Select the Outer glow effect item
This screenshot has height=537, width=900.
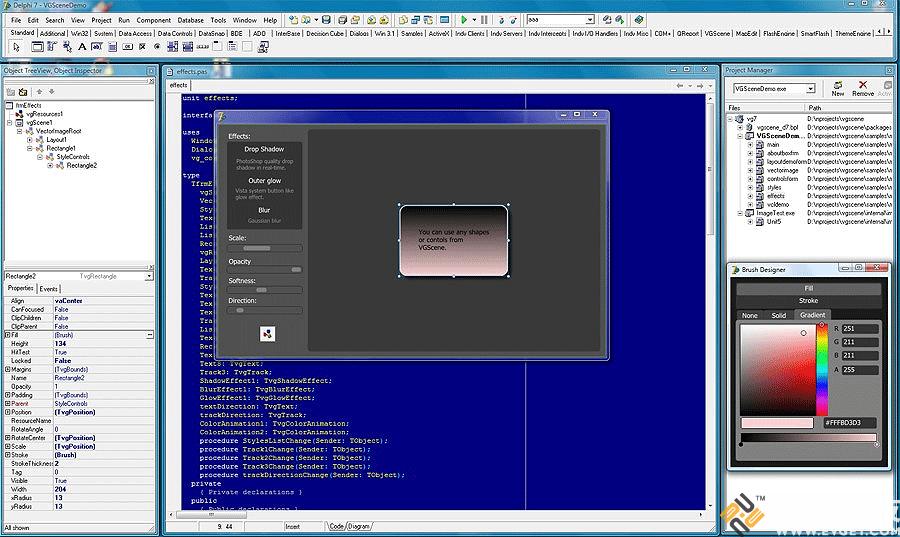pos(265,181)
